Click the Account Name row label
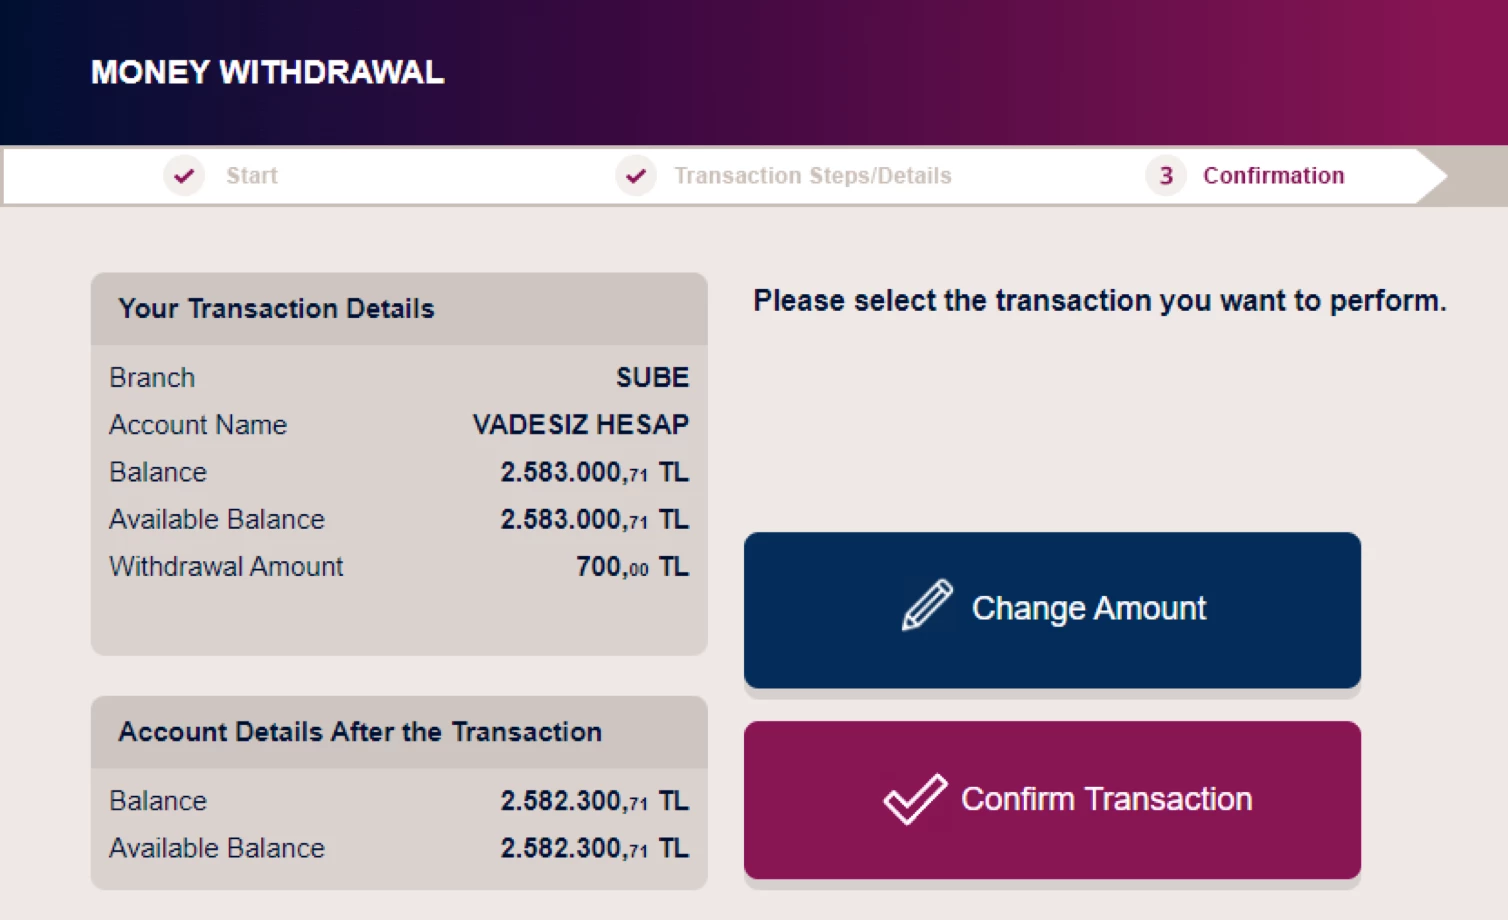Viewport: 1508px width, 920px height. pyautogui.click(x=198, y=425)
